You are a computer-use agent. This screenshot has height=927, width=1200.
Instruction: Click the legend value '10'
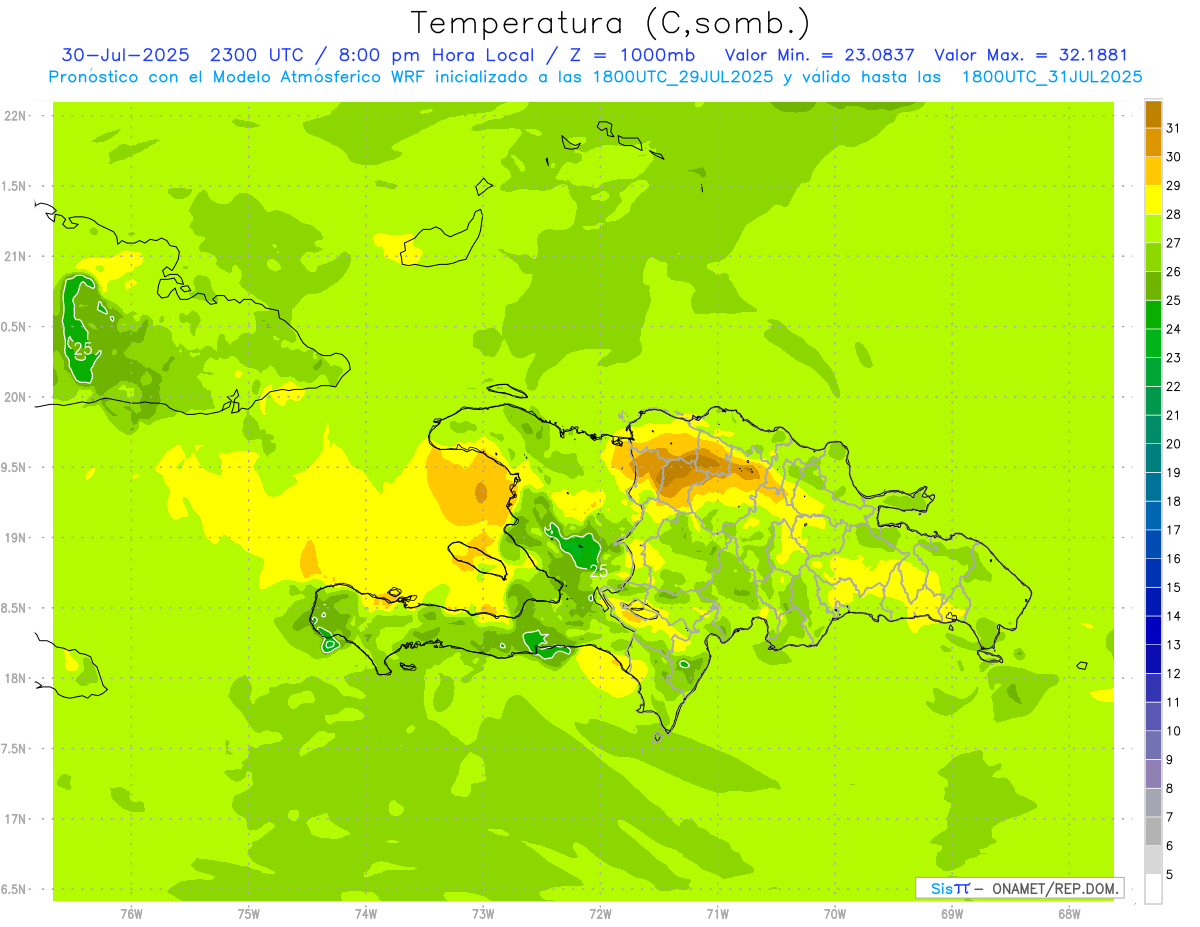coord(1173,731)
